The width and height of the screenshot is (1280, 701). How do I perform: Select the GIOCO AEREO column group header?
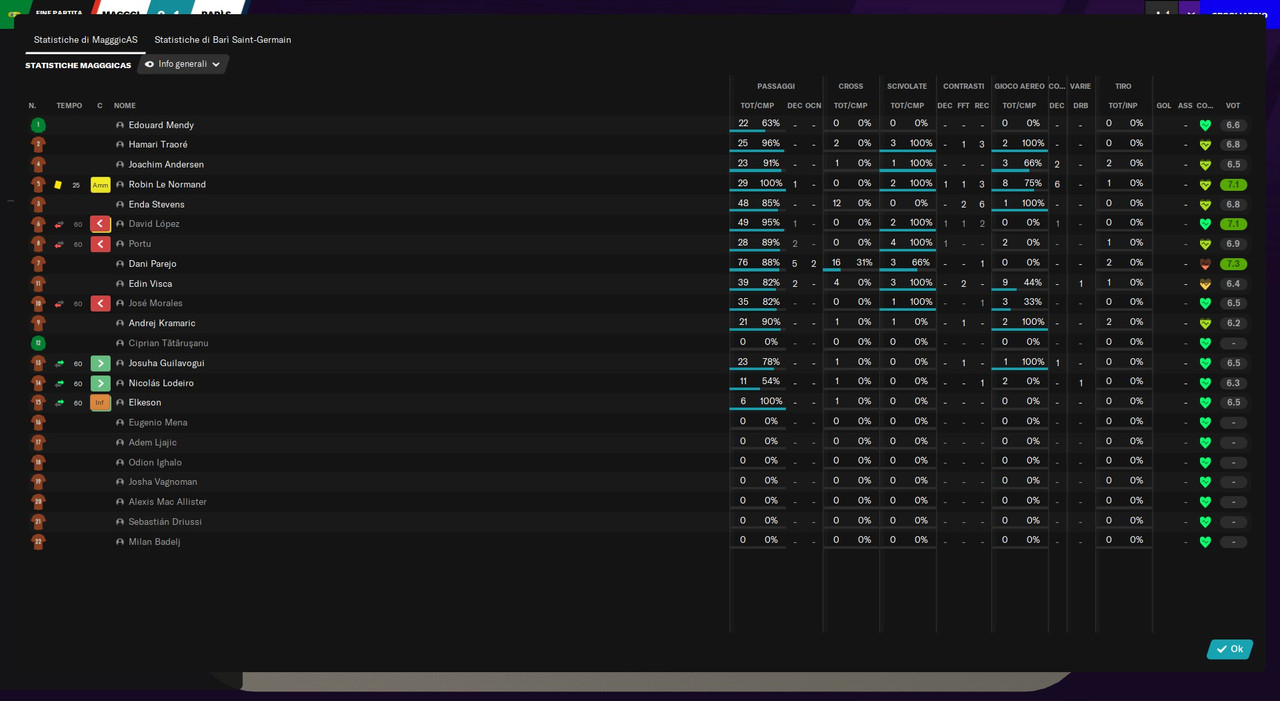tap(1019, 86)
